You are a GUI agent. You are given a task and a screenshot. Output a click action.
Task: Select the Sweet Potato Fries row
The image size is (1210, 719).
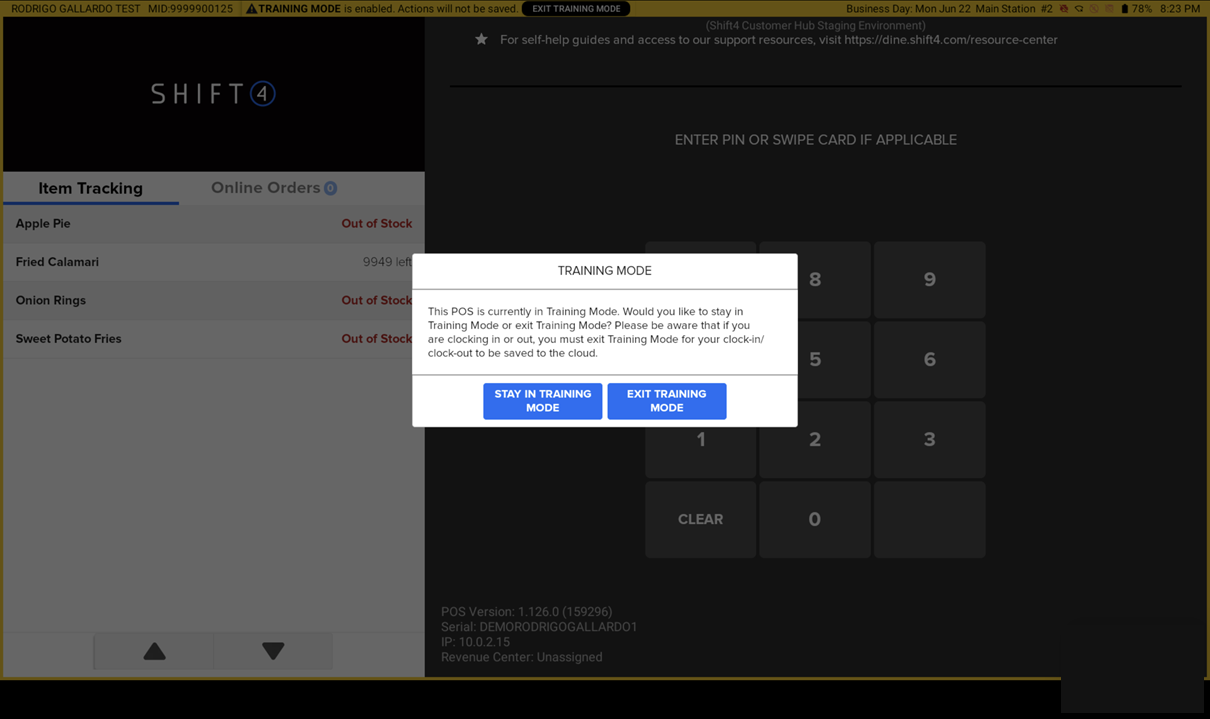click(213, 339)
